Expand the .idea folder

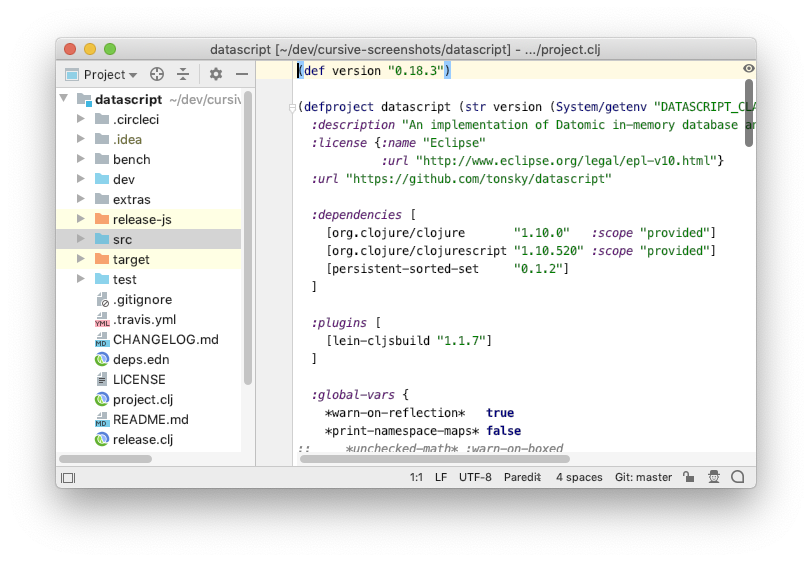pyautogui.click(x=81, y=139)
